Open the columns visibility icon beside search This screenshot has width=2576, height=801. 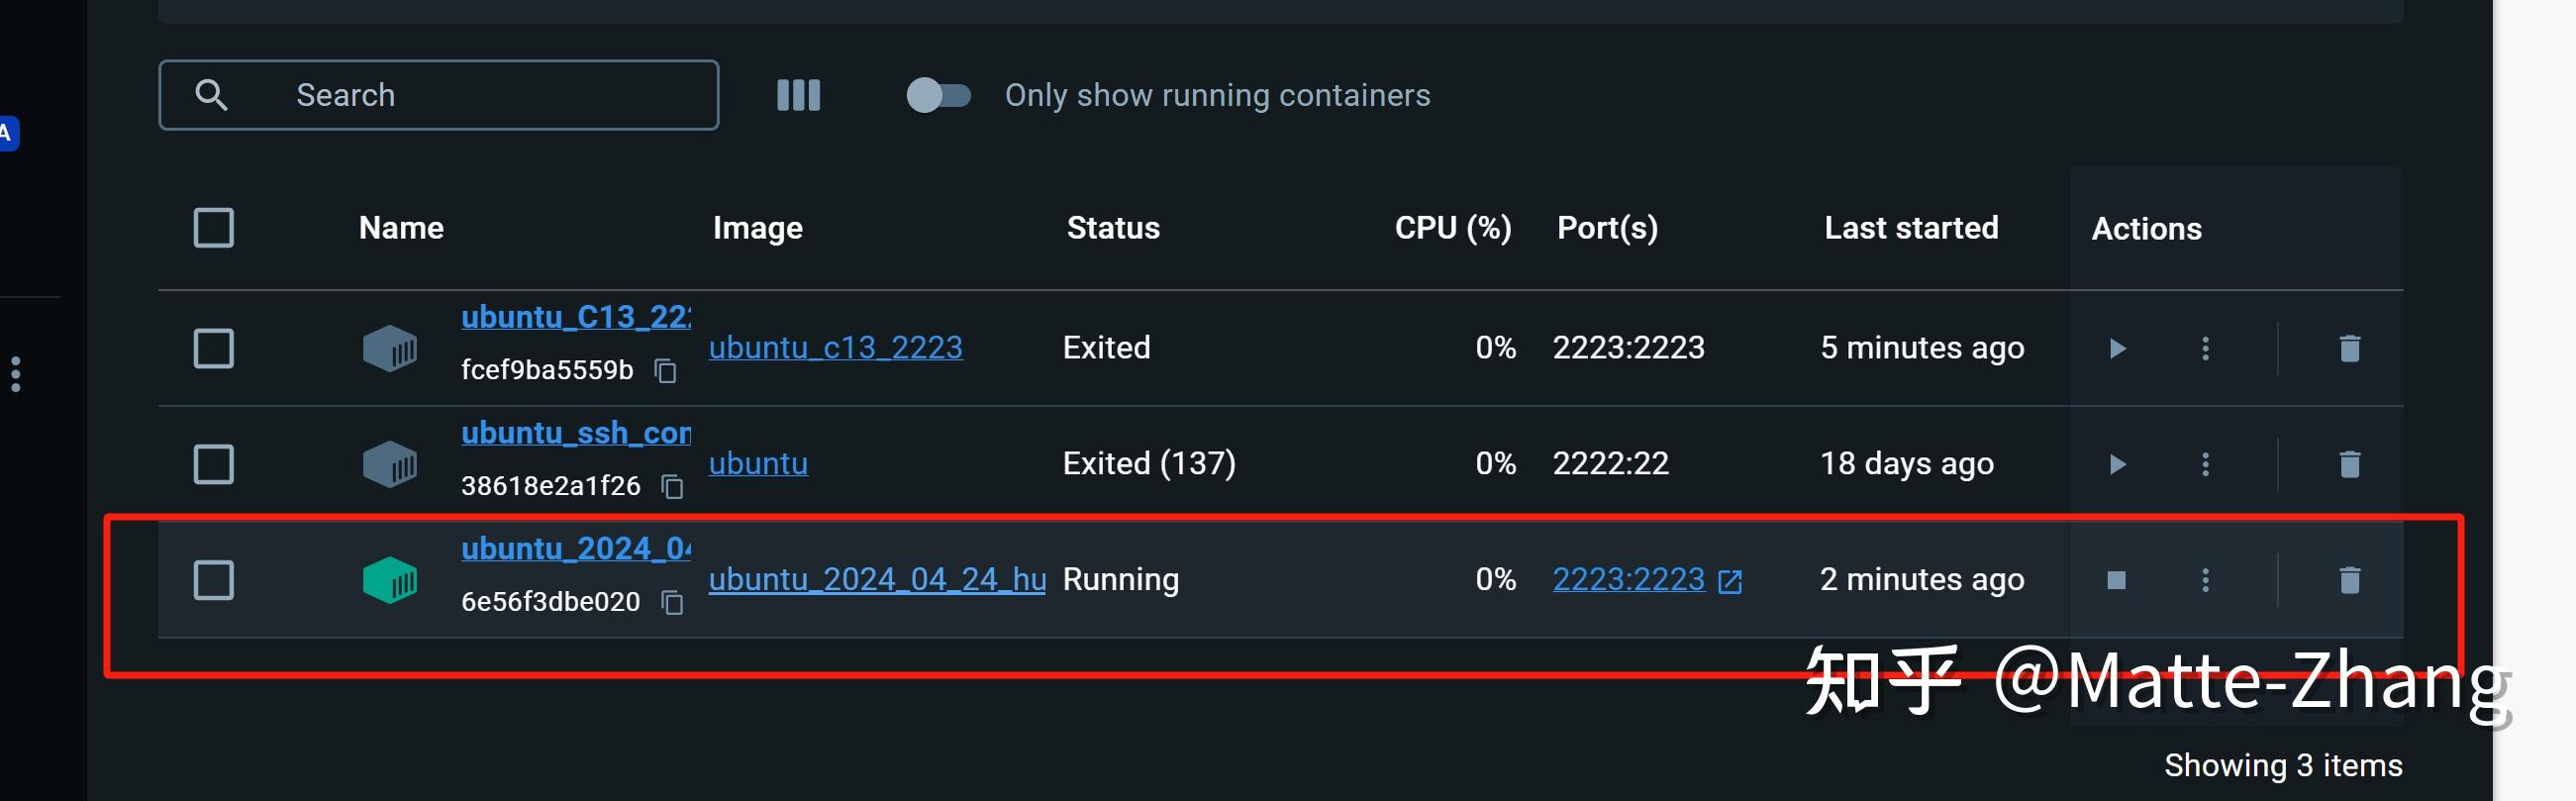point(798,95)
